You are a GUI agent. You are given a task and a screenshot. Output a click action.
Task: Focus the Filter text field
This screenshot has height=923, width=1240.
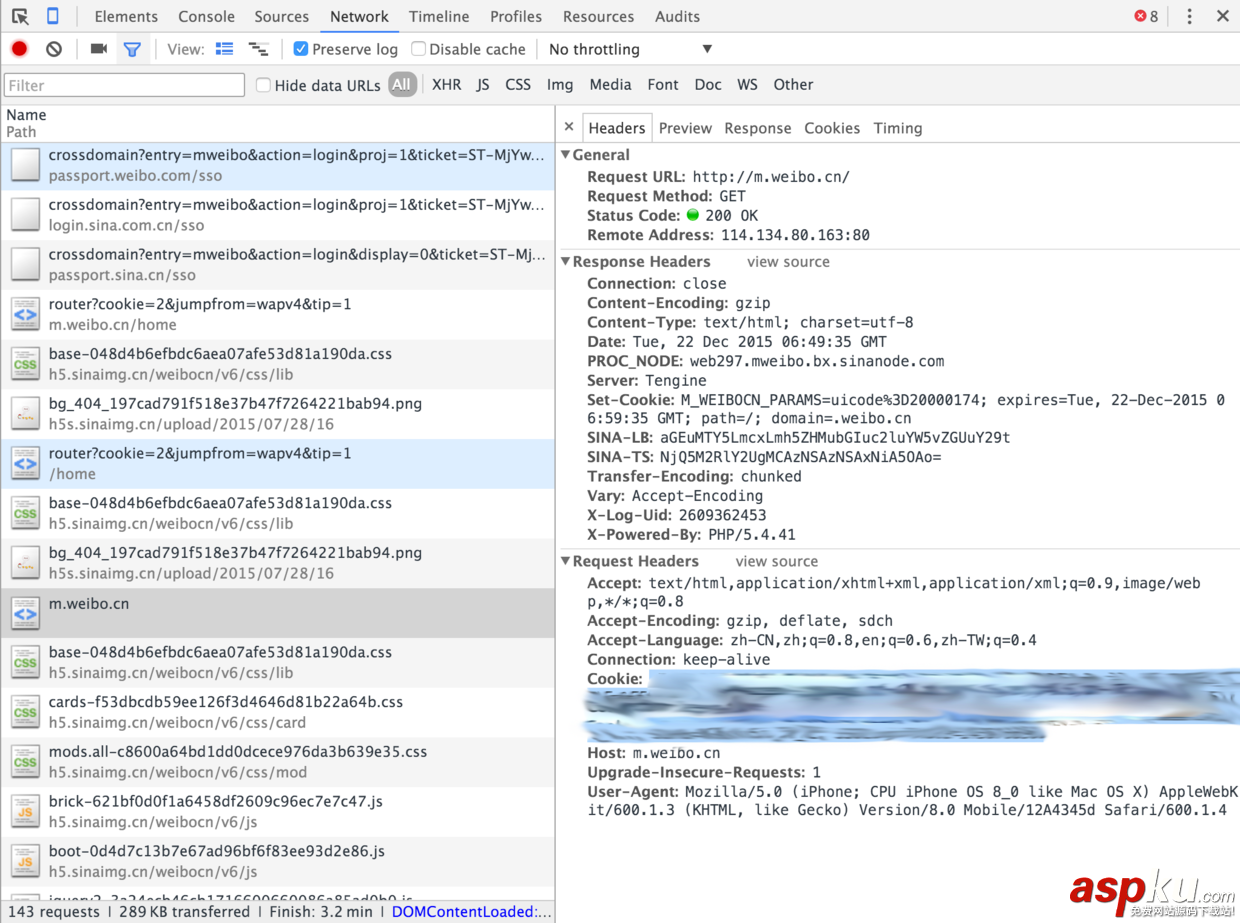pyautogui.click(x=125, y=85)
